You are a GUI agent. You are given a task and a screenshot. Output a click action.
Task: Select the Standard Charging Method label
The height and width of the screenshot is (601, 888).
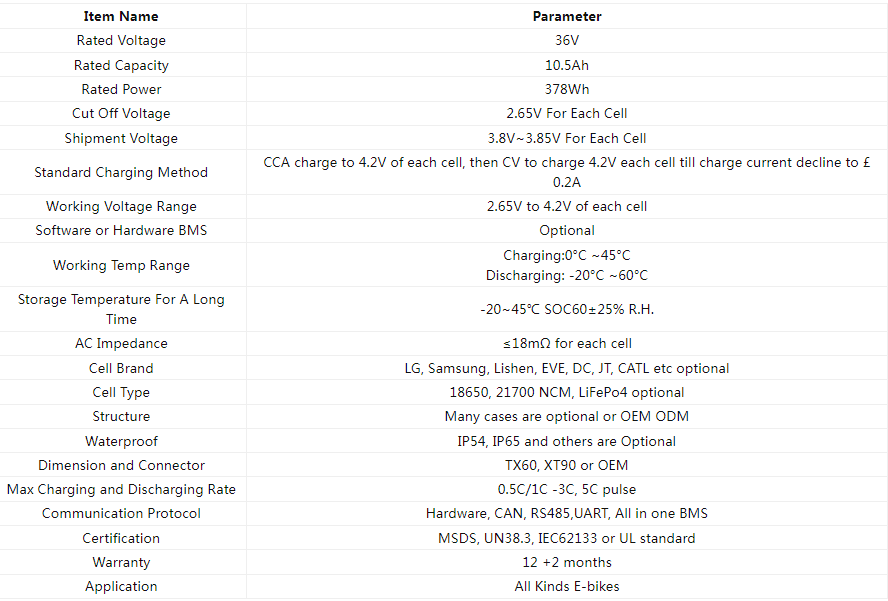pyautogui.click(x=121, y=172)
